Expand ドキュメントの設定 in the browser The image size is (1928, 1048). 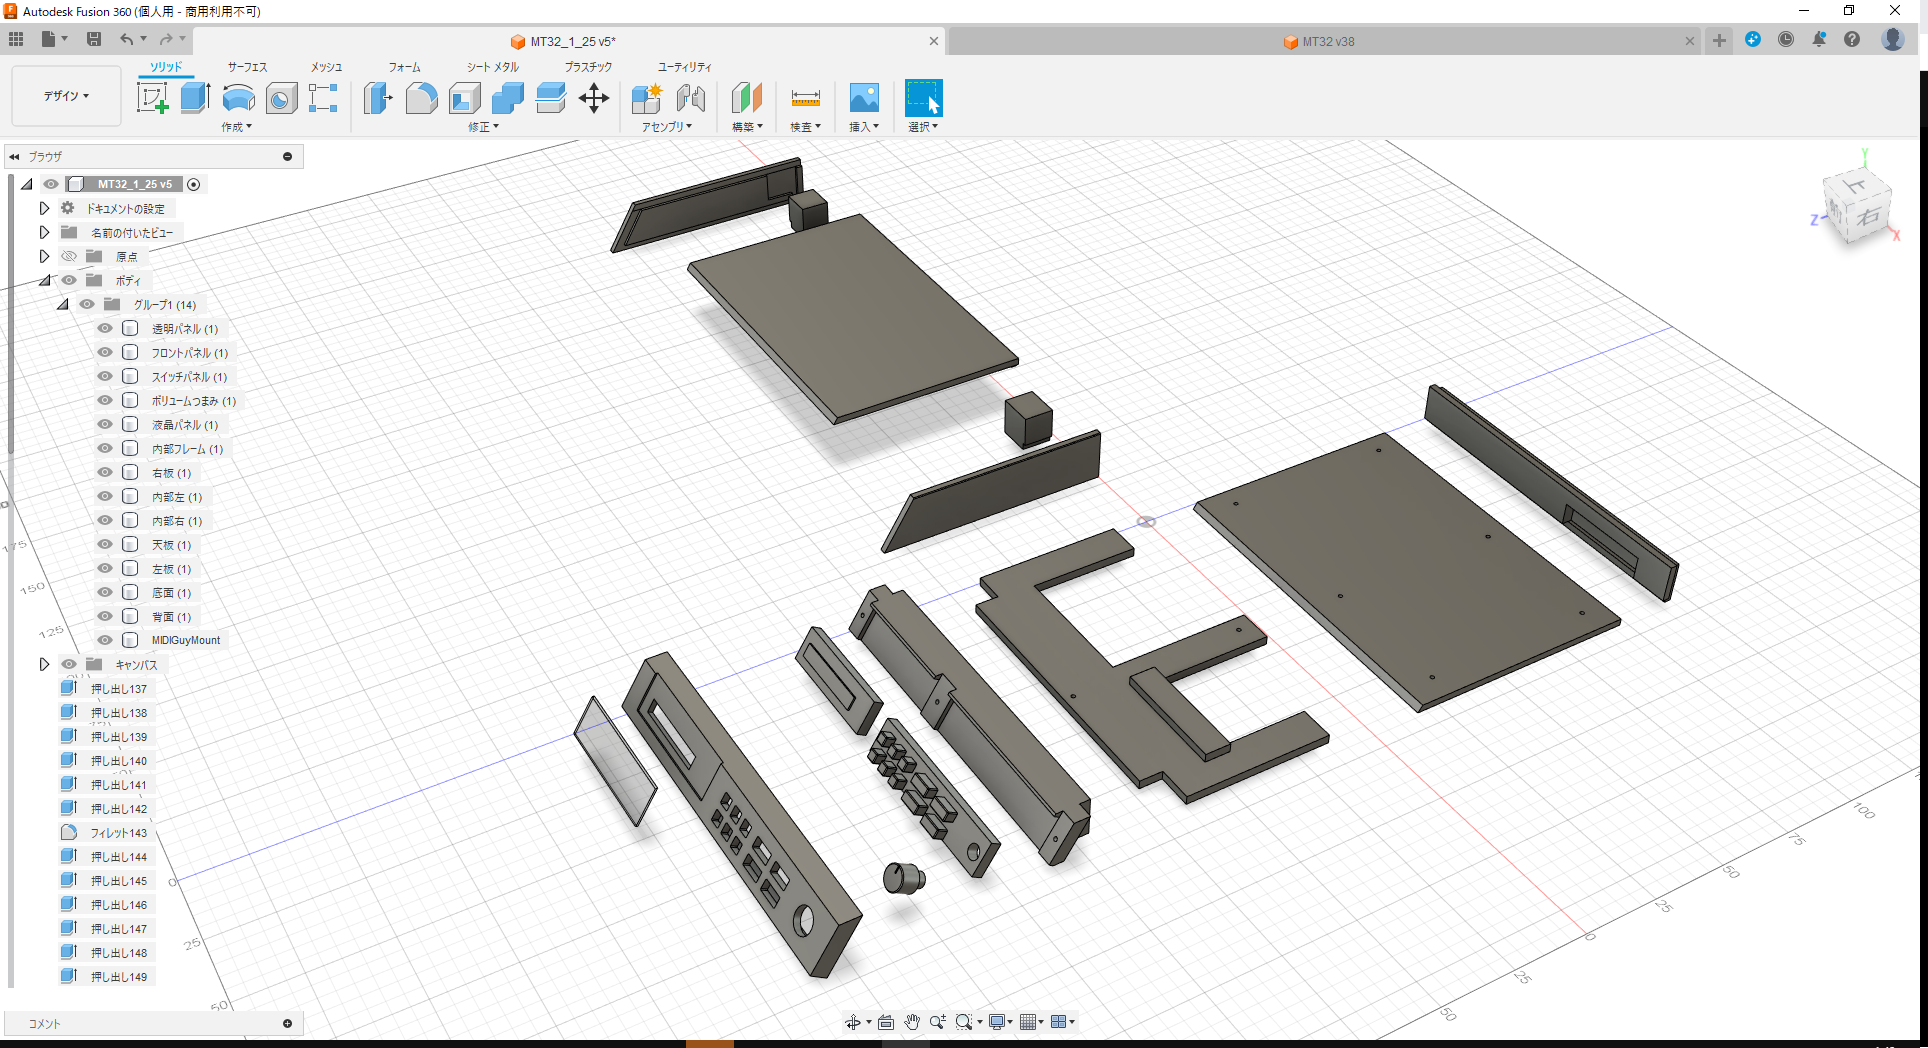click(x=44, y=207)
